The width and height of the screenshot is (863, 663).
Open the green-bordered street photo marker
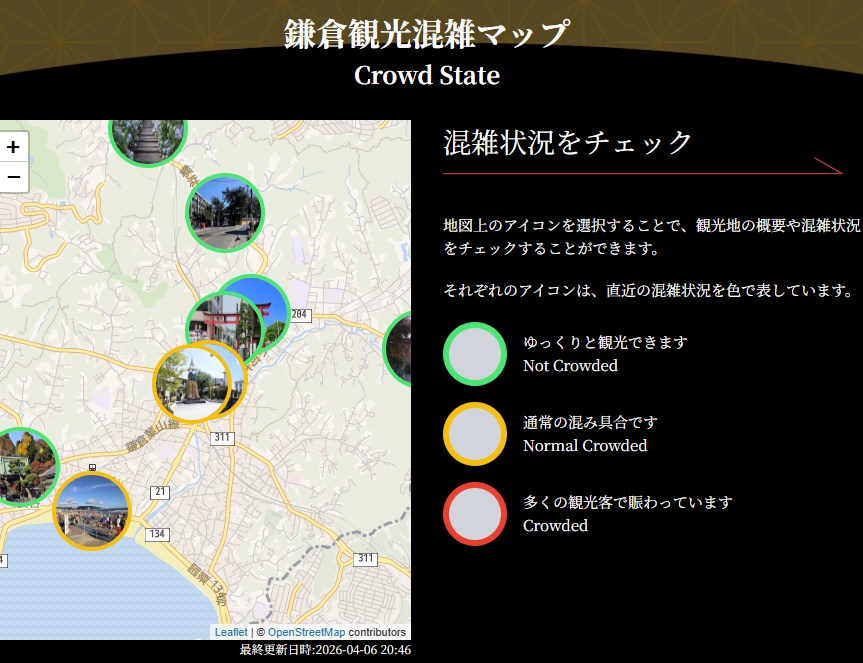224,211
